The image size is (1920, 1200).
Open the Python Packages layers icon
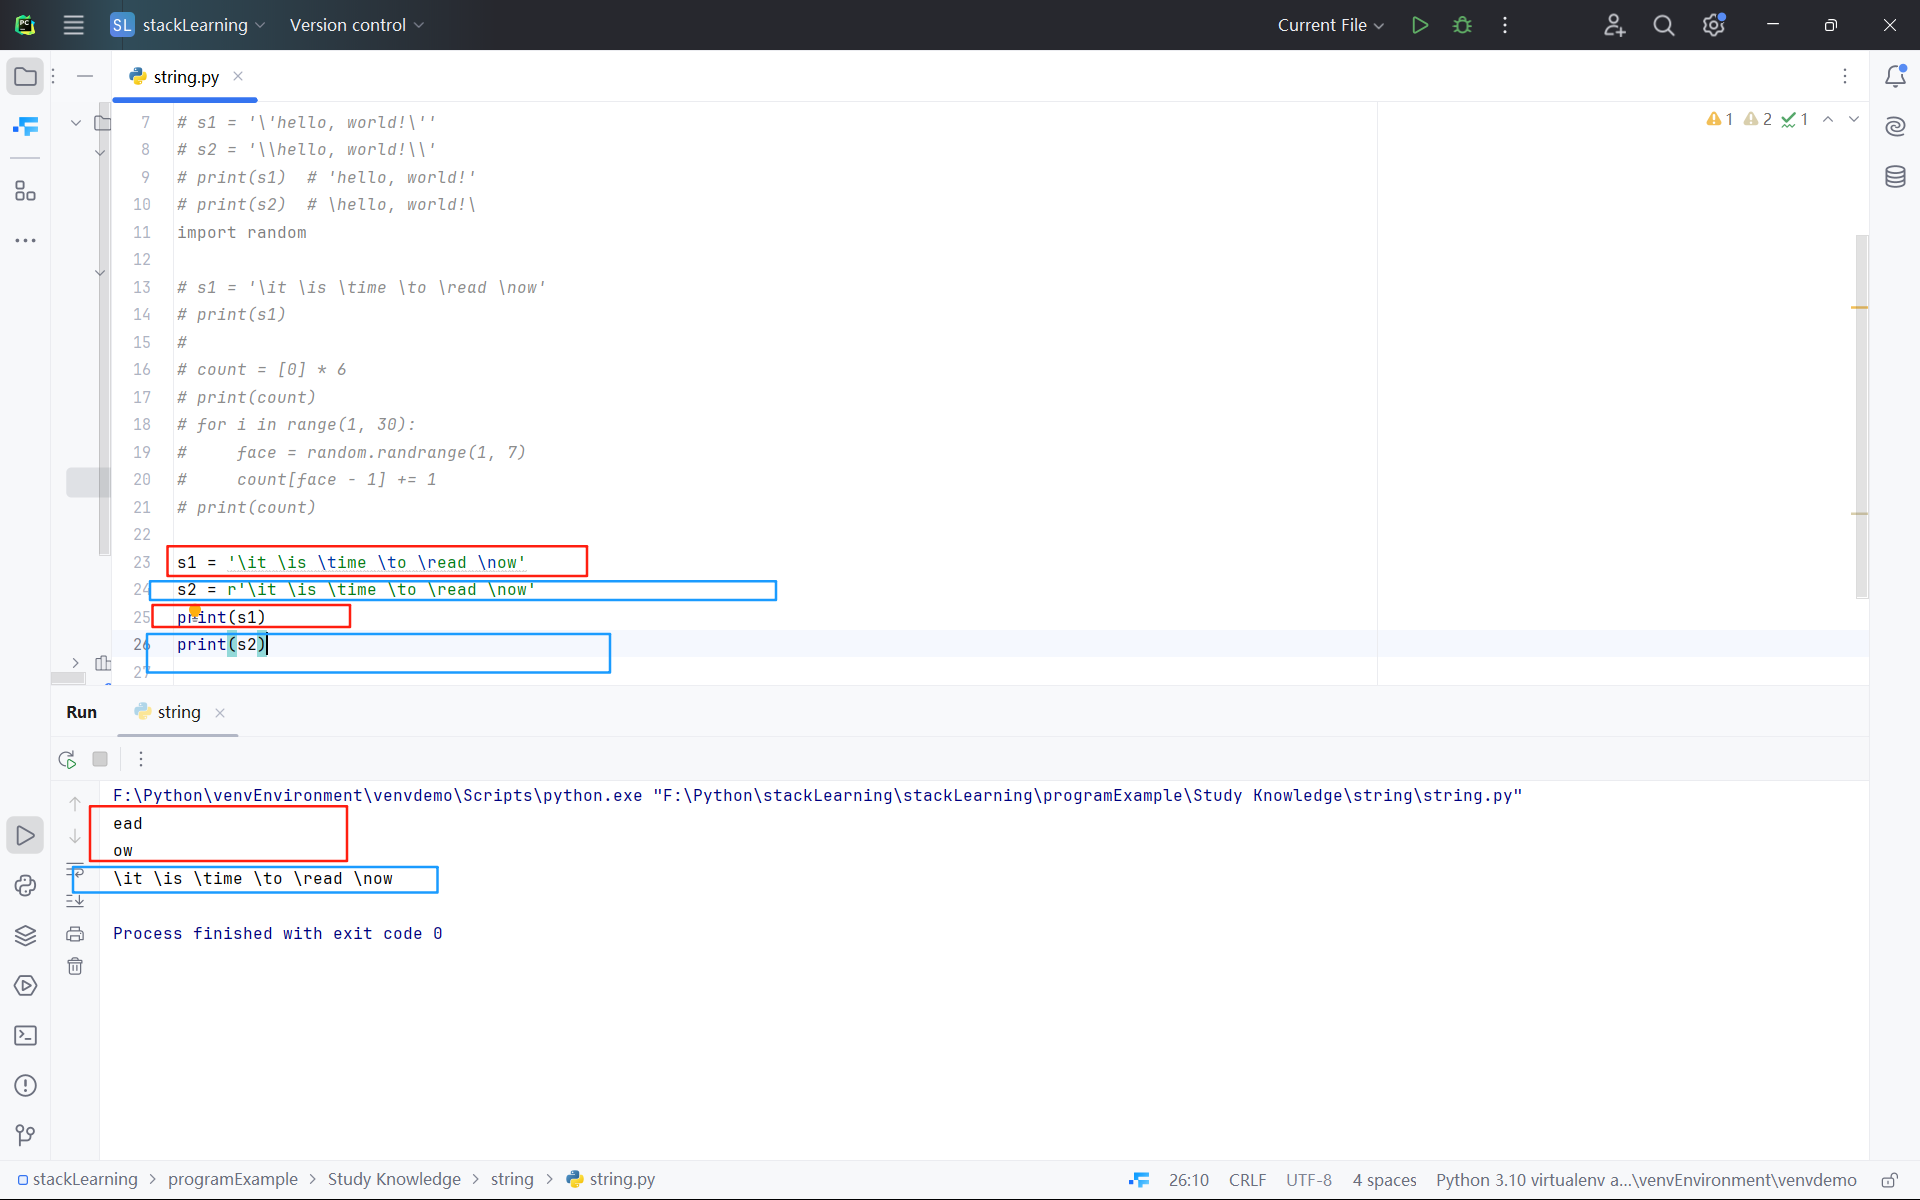point(25,935)
